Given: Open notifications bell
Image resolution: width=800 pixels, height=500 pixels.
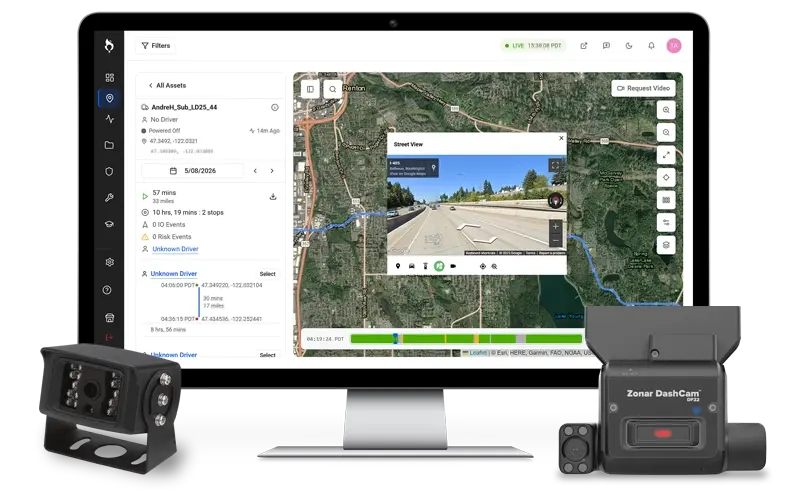Looking at the screenshot, I should pyautogui.click(x=652, y=45).
